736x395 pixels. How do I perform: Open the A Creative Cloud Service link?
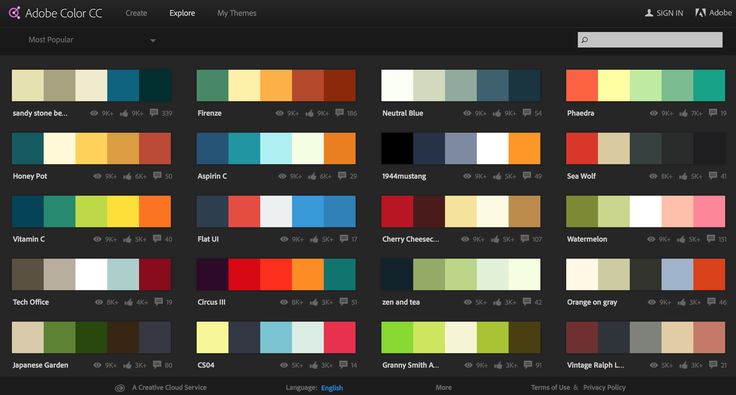click(169, 387)
